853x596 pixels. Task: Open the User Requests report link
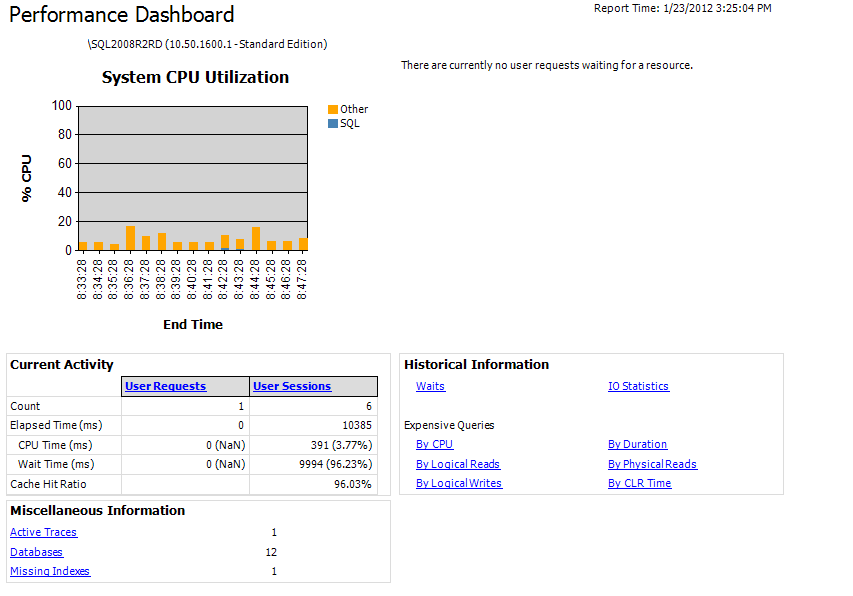click(165, 386)
